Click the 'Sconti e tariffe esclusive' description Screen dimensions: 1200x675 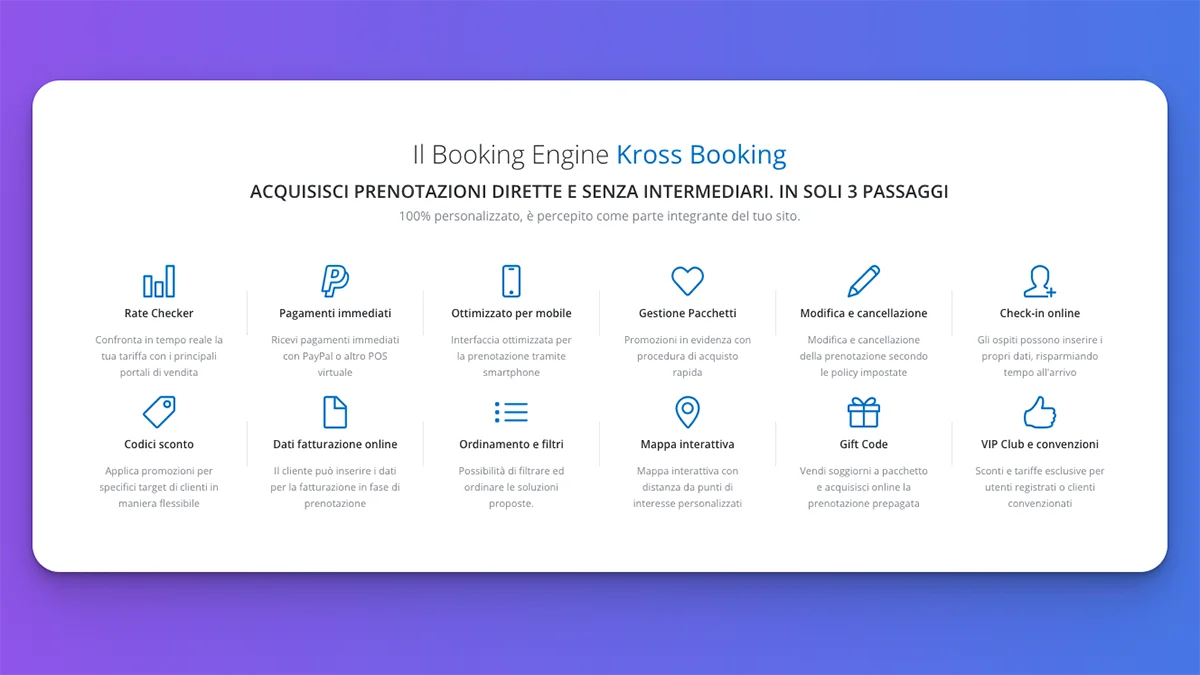click(1040, 487)
